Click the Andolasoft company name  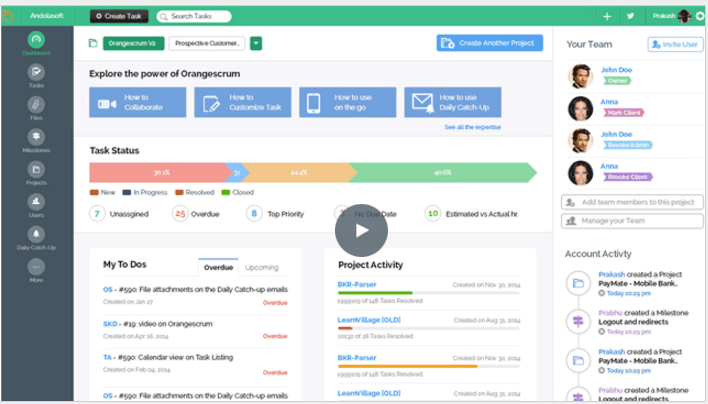point(47,16)
